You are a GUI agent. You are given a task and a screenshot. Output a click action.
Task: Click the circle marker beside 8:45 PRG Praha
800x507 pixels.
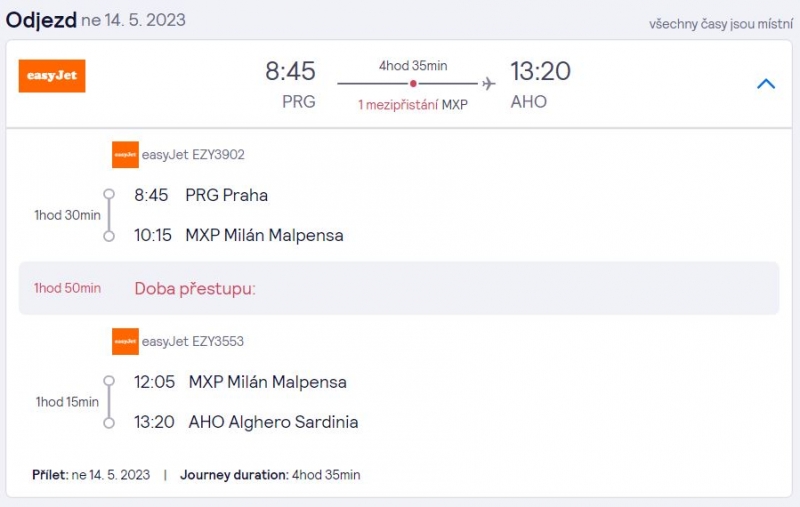(x=109, y=194)
